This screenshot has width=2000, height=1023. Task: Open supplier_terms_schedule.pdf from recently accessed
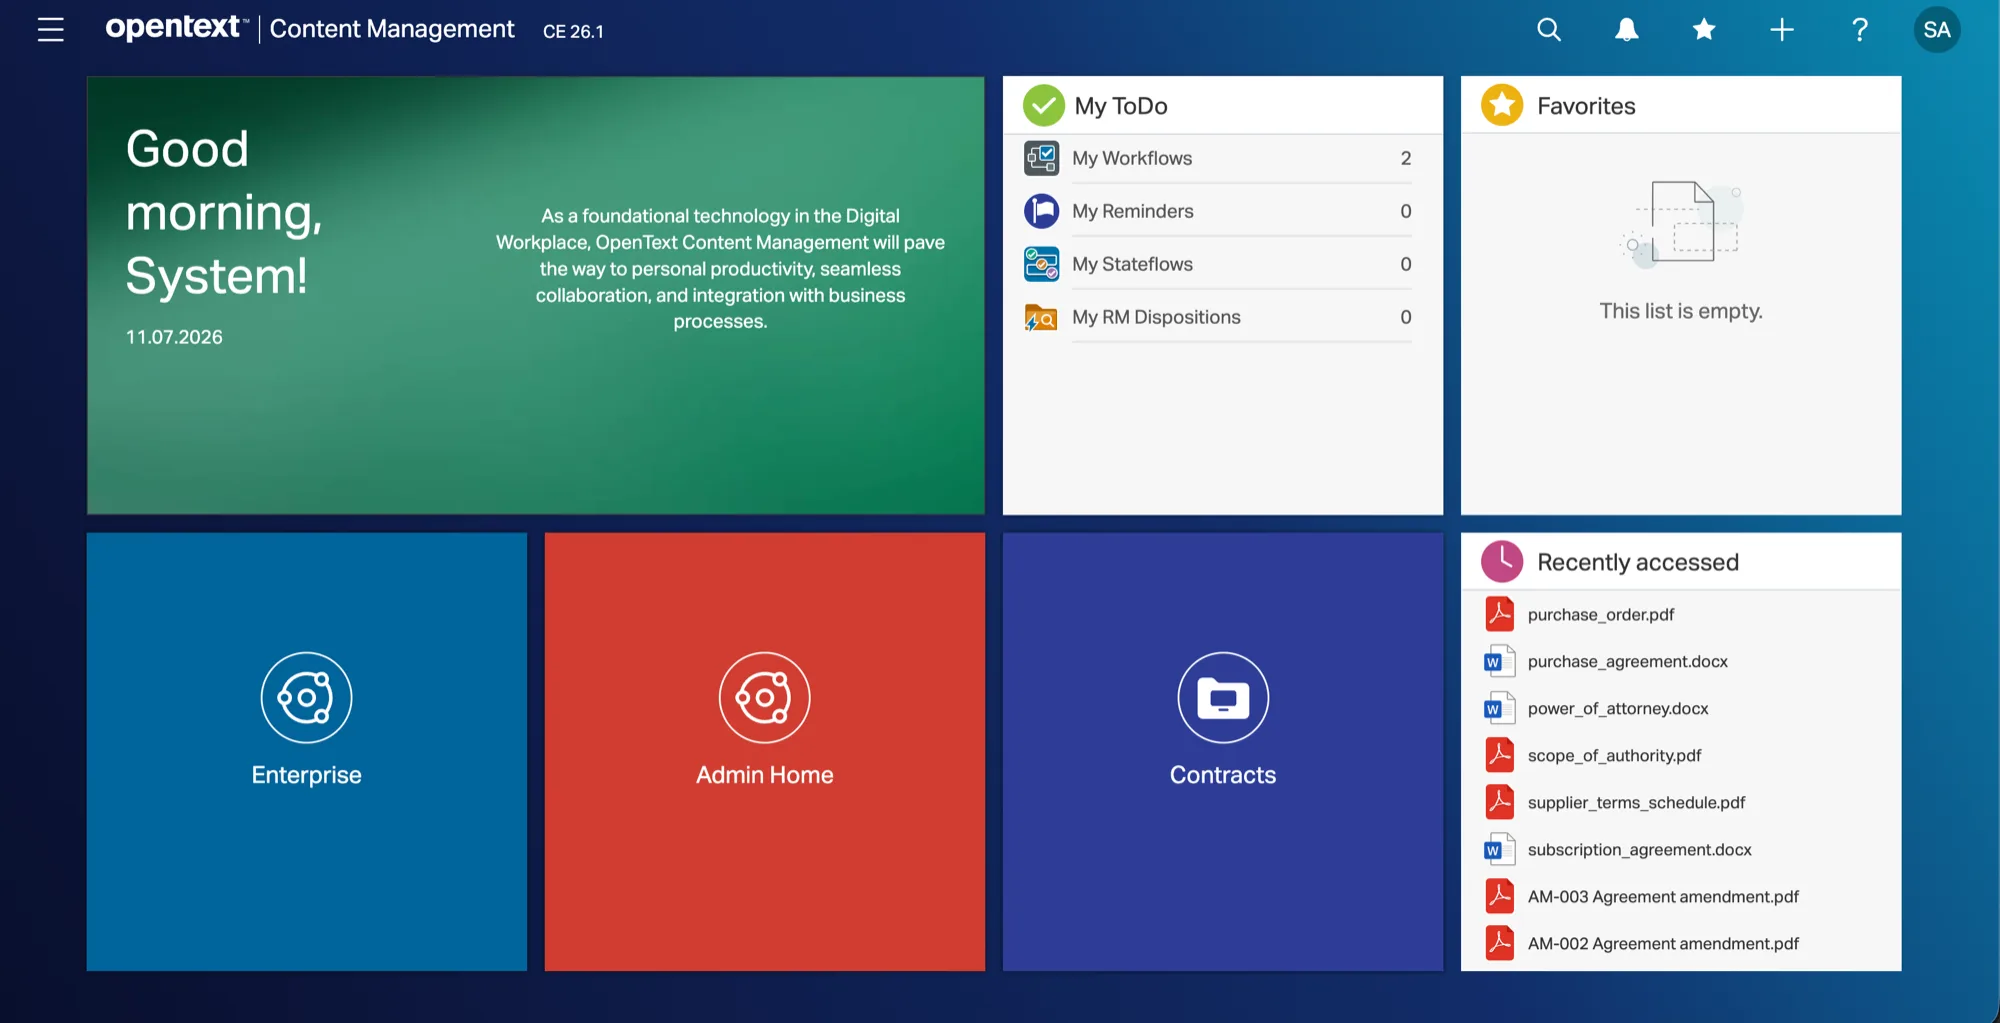[1636, 802]
